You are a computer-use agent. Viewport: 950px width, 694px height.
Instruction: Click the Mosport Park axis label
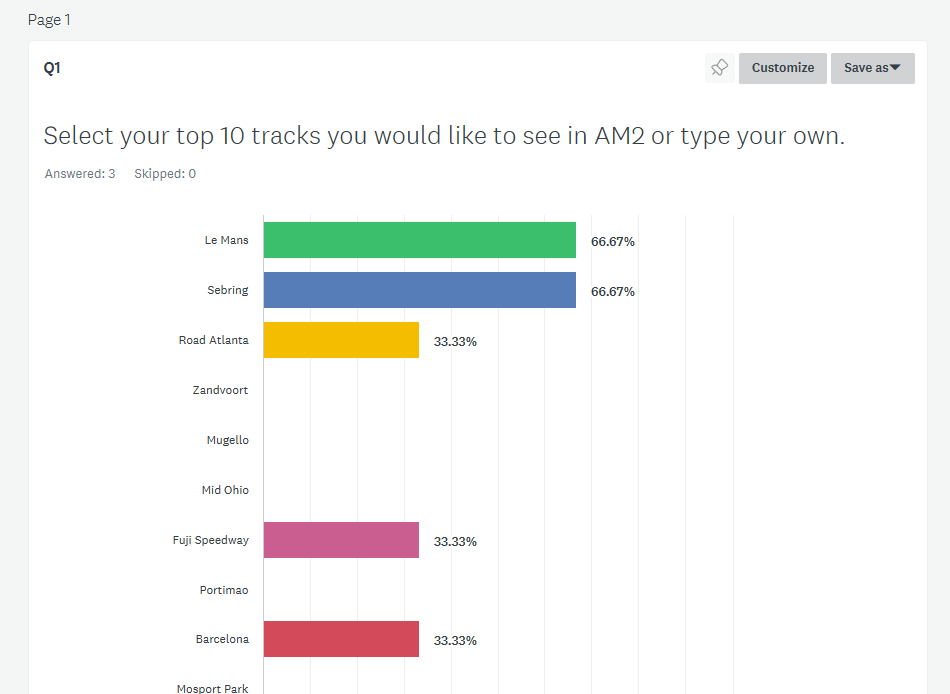[x=213, y=688]
